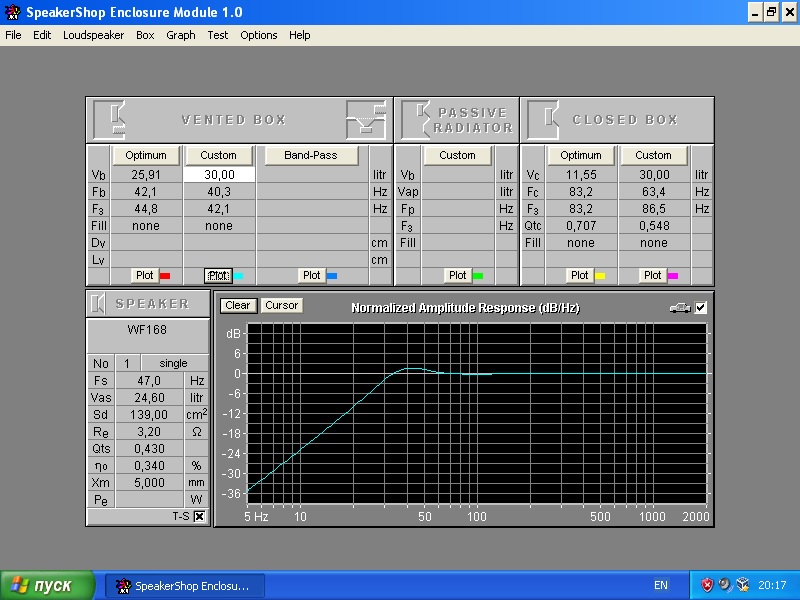The width and height of the screenshot is (800, 600).
Task: Click the speaker panel driver icon
Action: click(x=99, y=303)
